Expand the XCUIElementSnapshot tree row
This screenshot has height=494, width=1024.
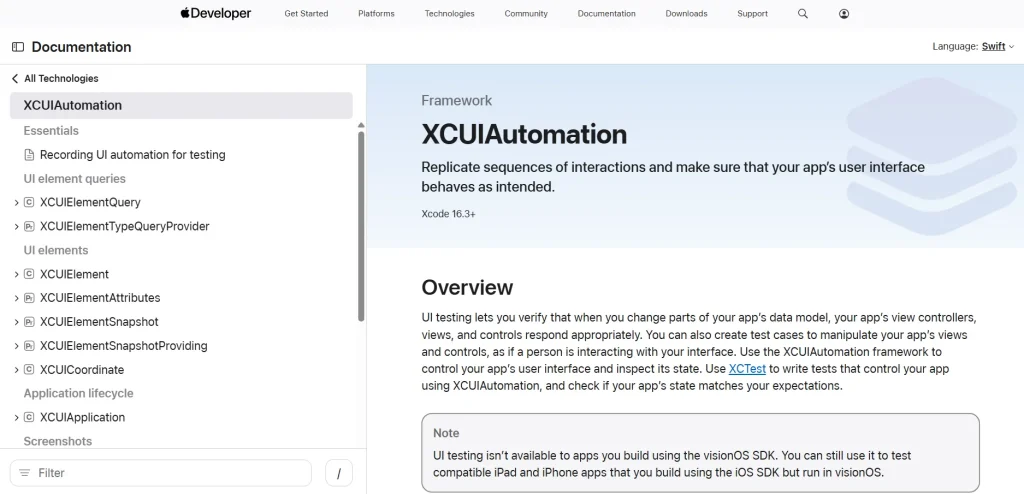[x=16, y=321]
